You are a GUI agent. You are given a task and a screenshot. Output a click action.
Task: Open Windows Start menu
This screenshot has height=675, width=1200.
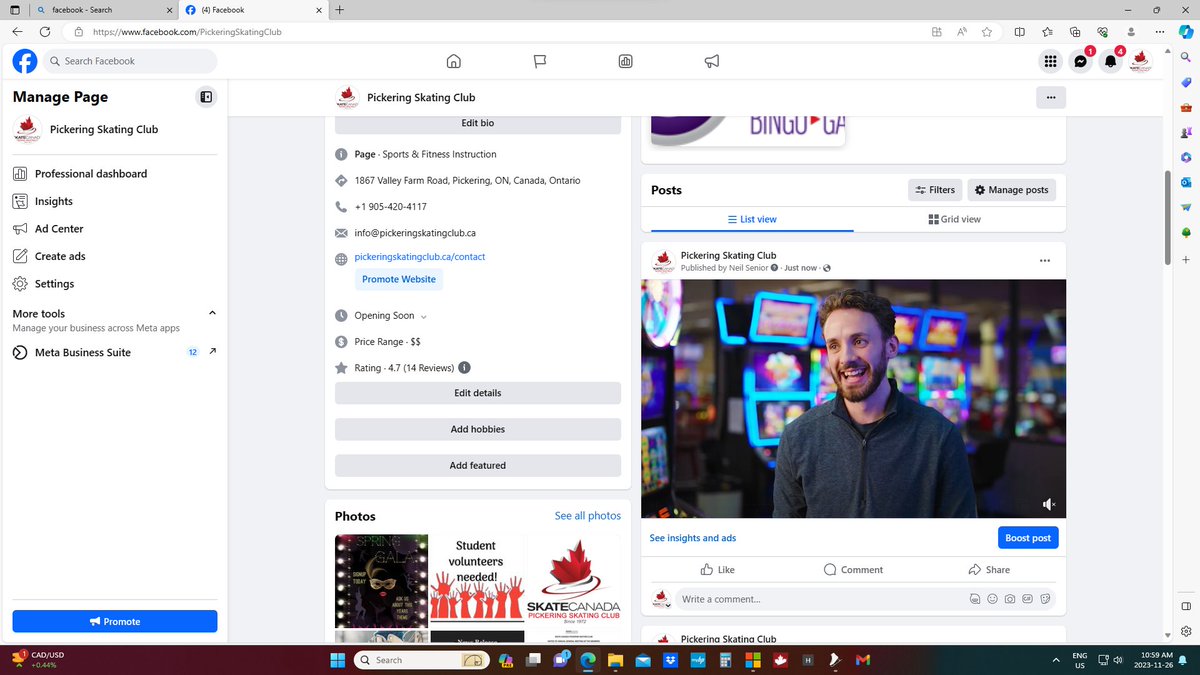pyautogui.click(x=337, y=660)
